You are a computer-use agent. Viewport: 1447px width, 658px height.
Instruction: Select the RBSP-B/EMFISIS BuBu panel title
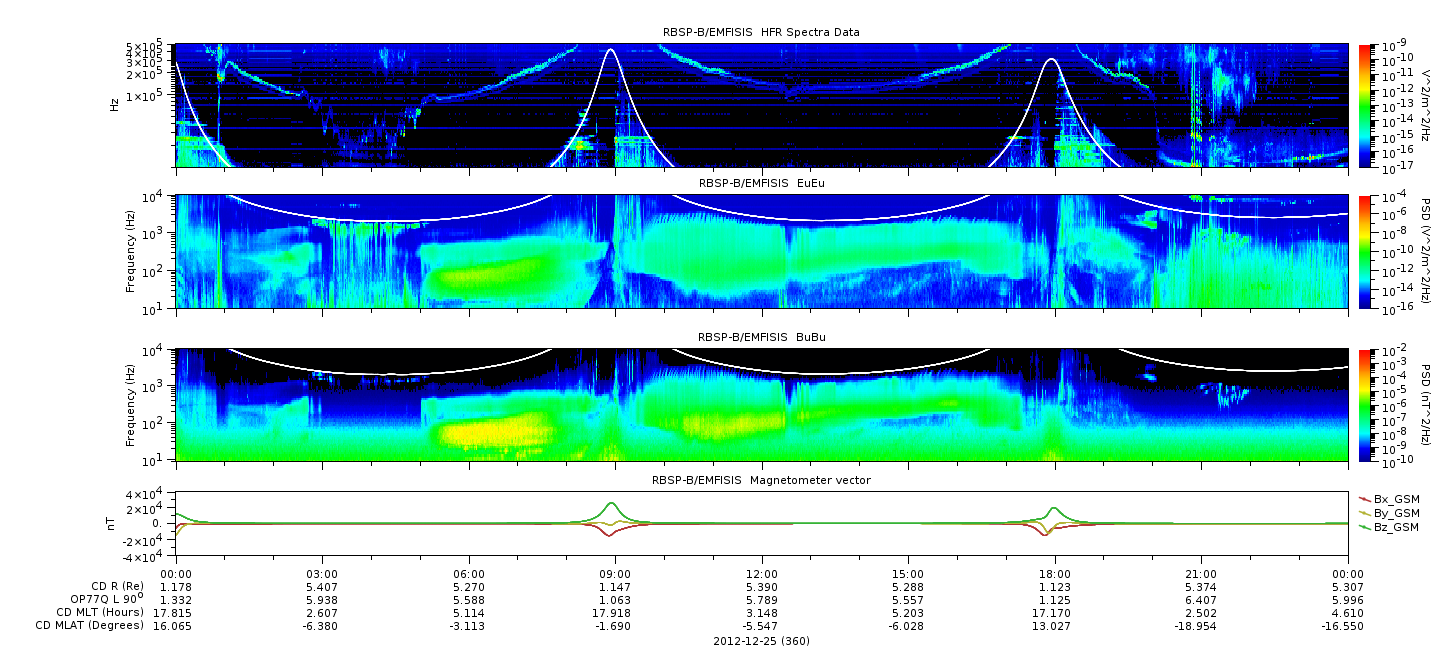pos(761,337)
